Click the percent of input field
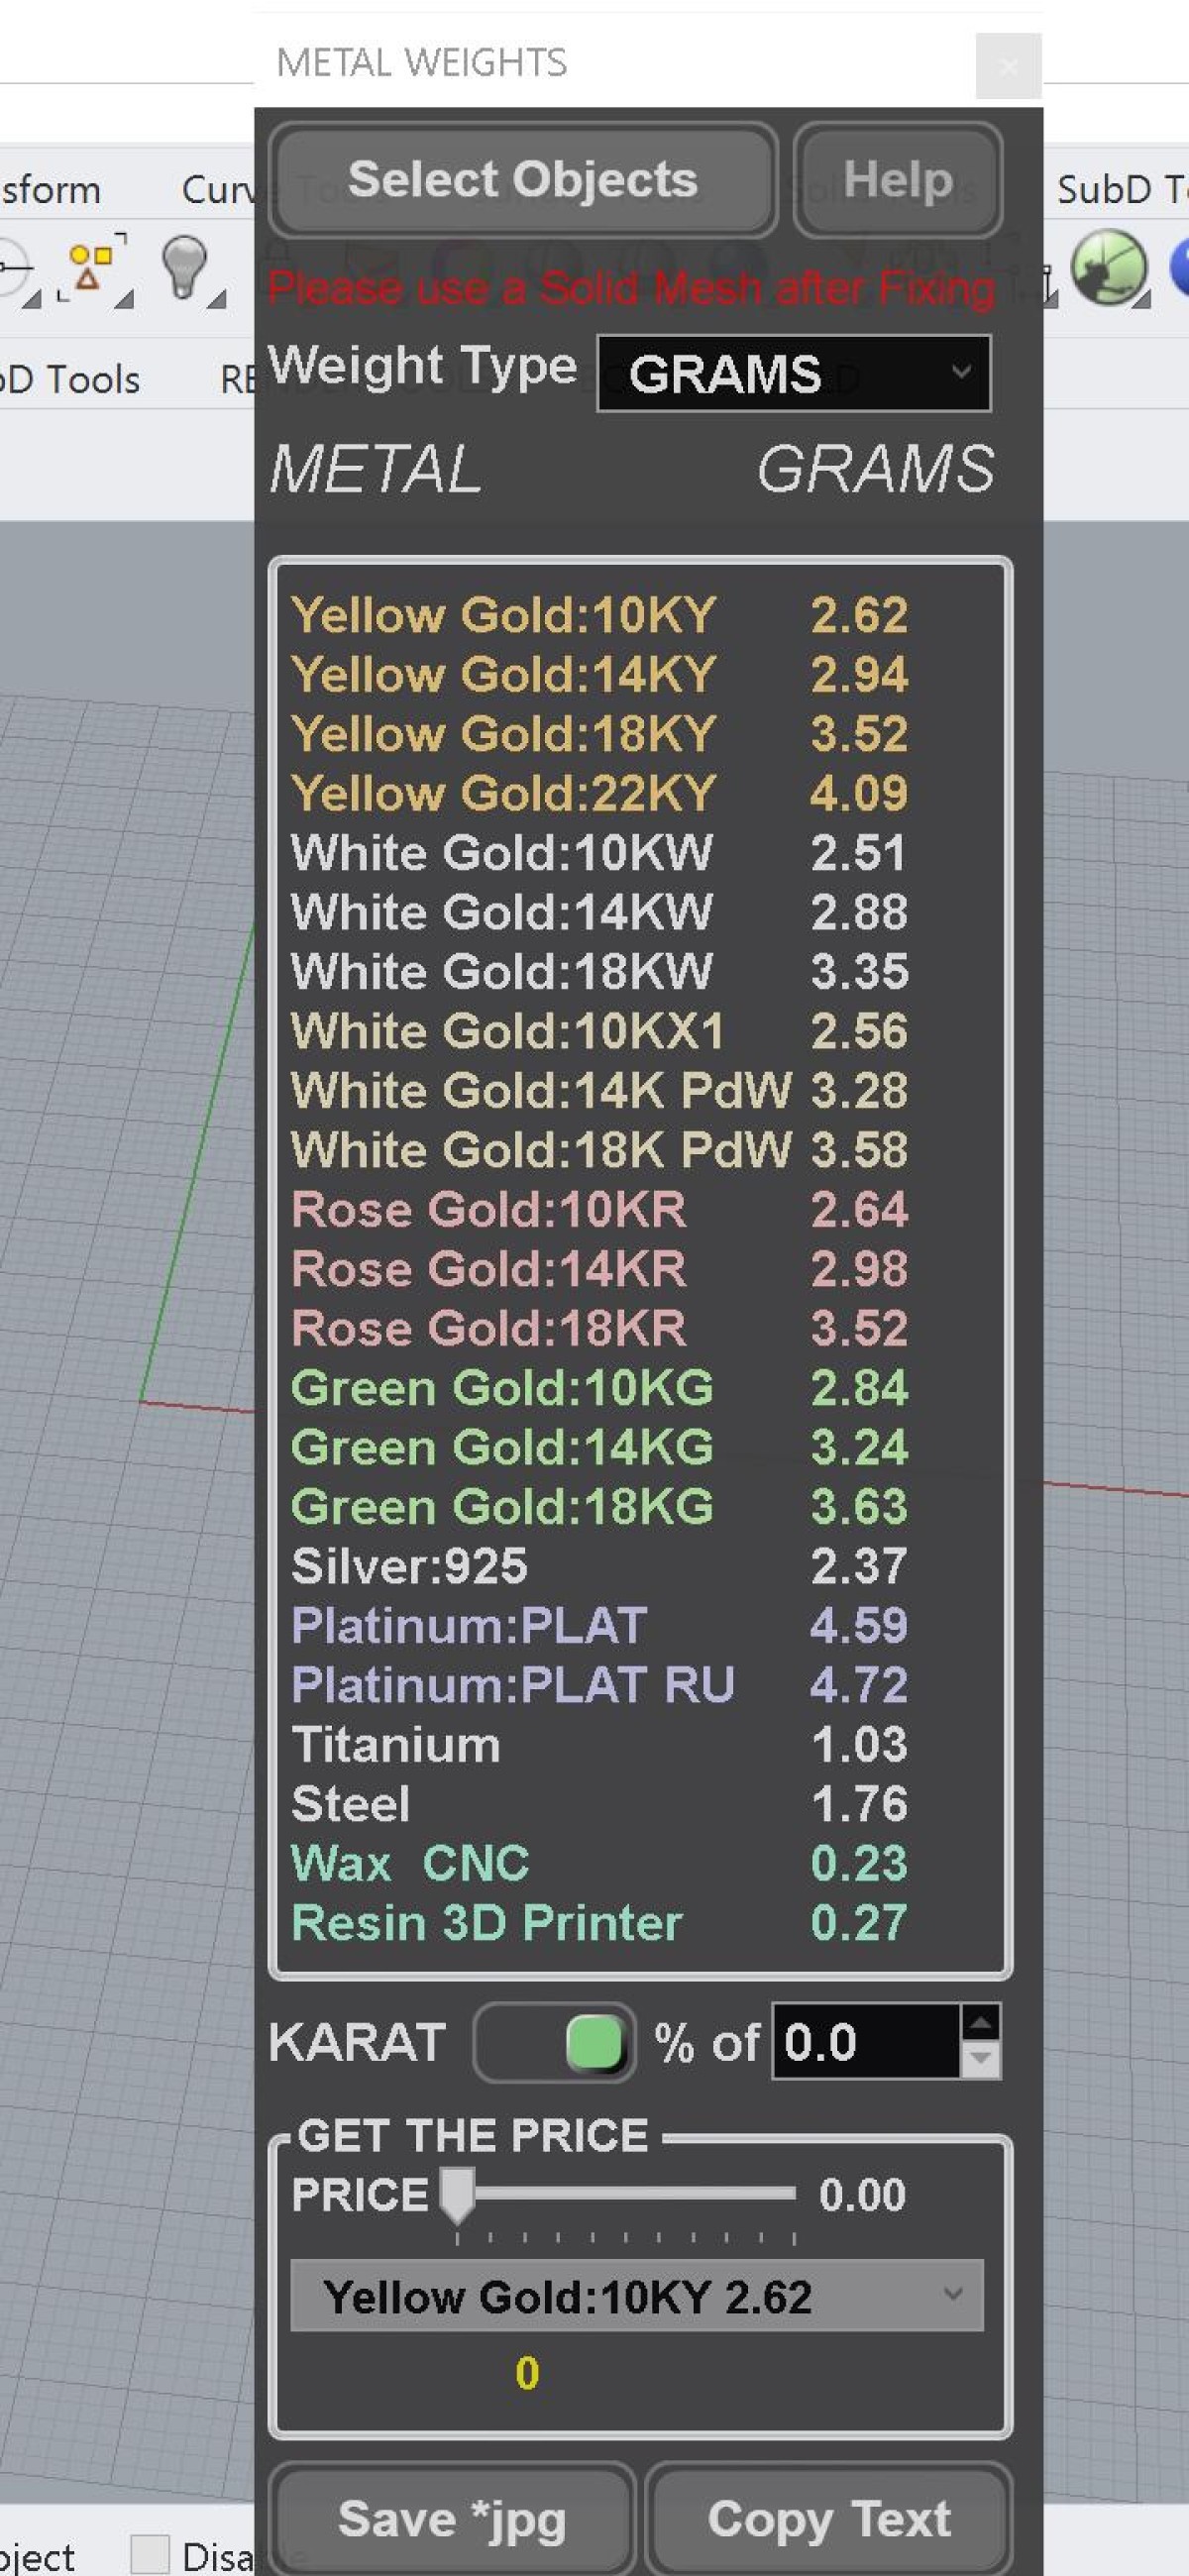Image resolution: width=1189 pixels, height=2576 pixels. [865, 2042]
